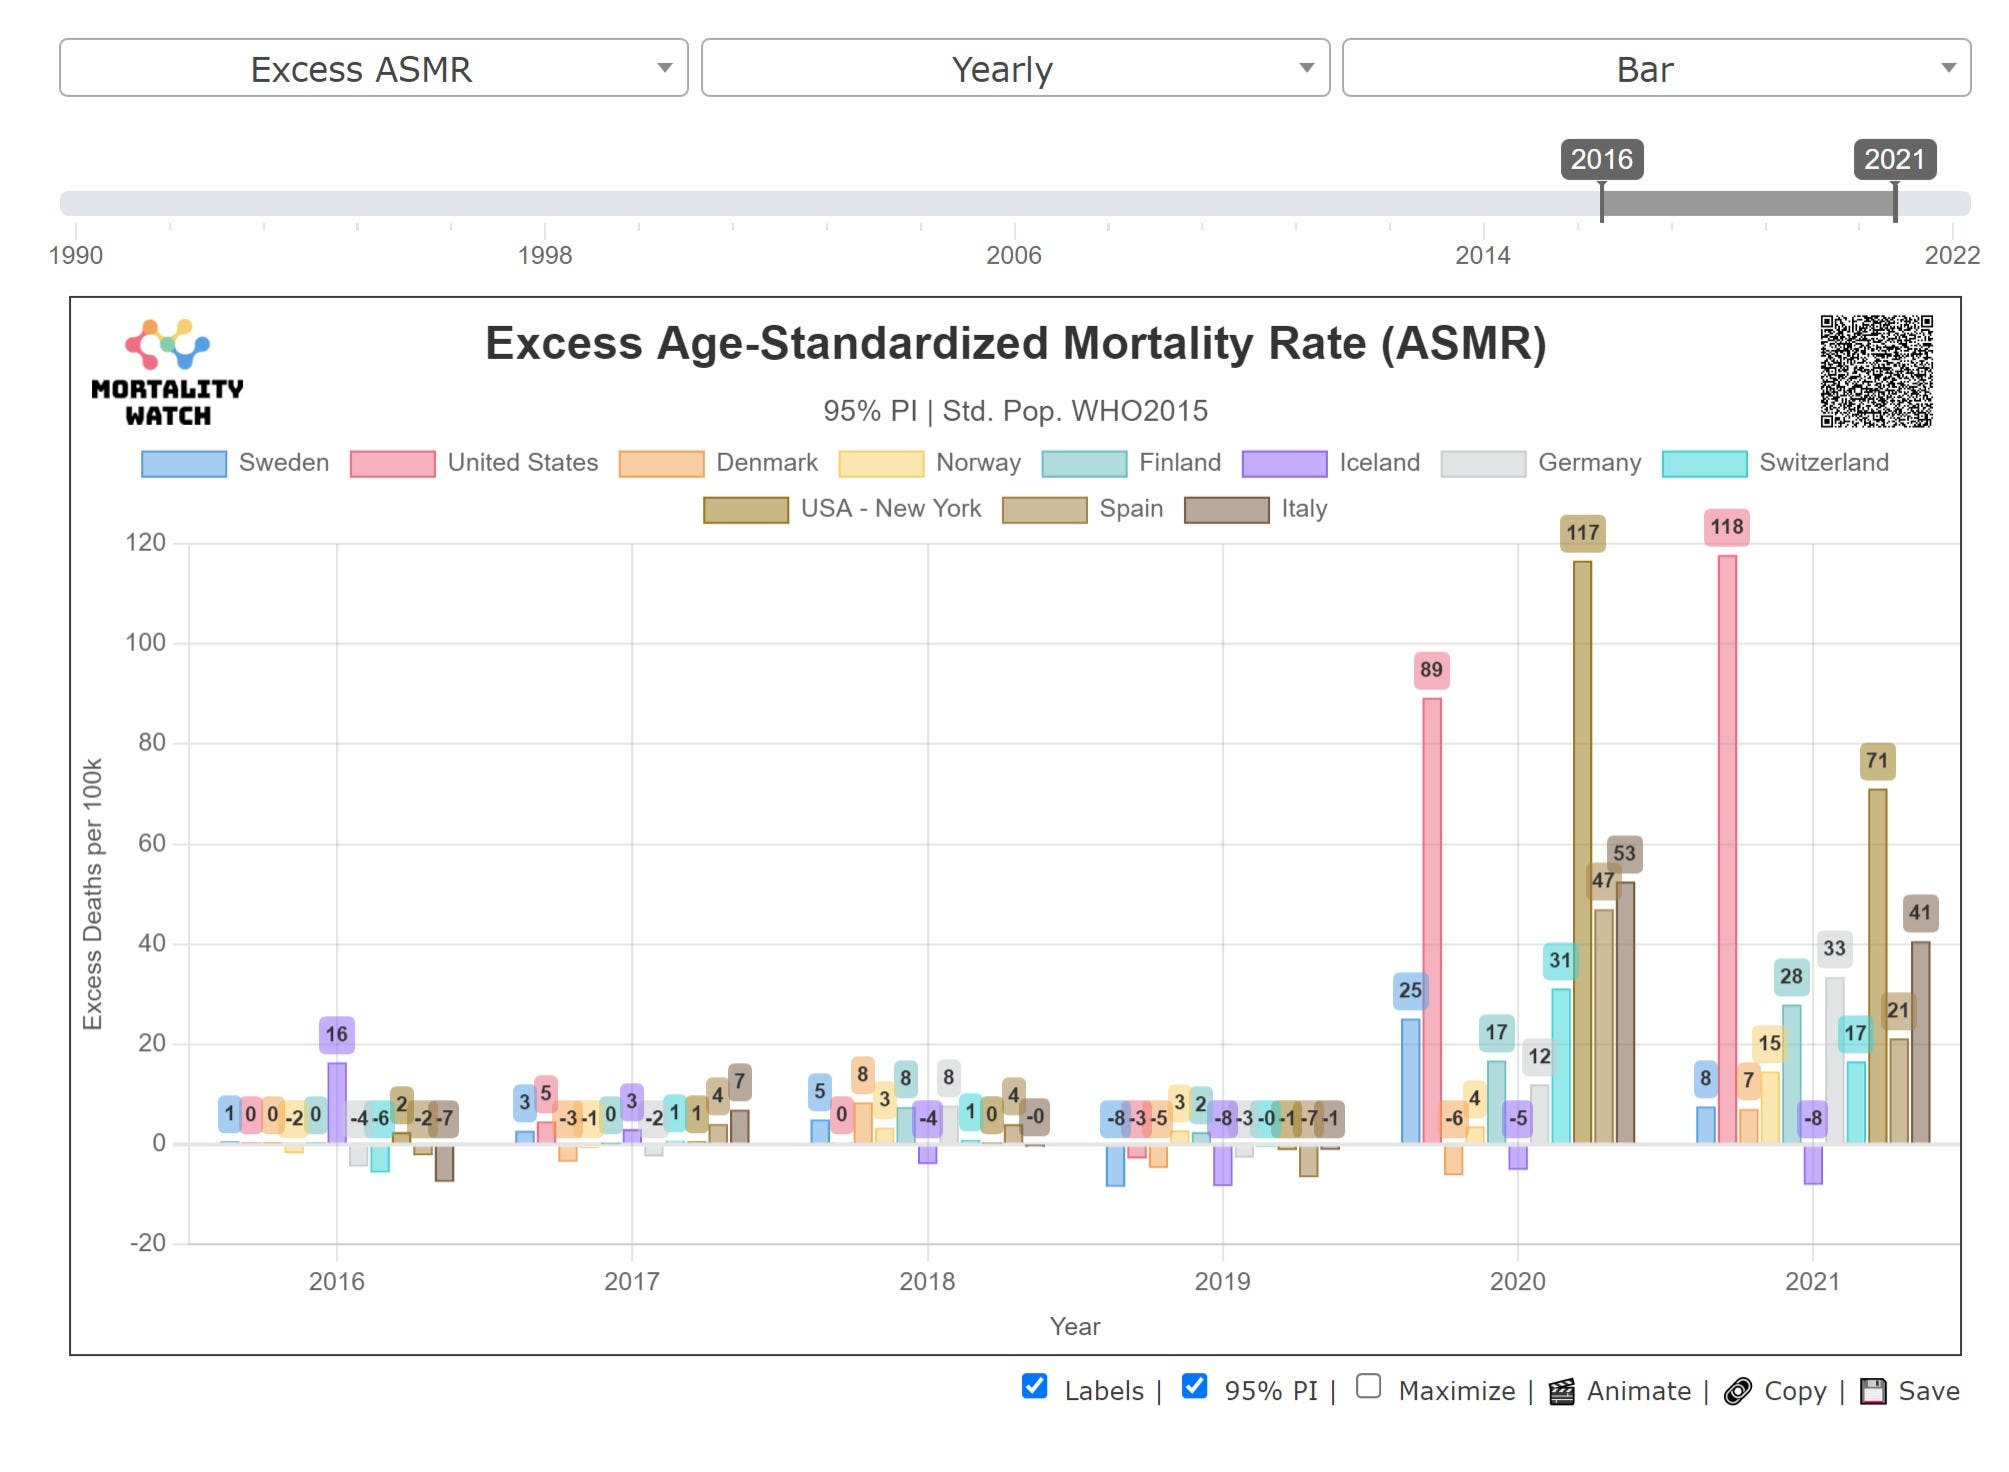Hide the USA - New York series
This screenshot has height=1472, width=2009.
point(746,510)
